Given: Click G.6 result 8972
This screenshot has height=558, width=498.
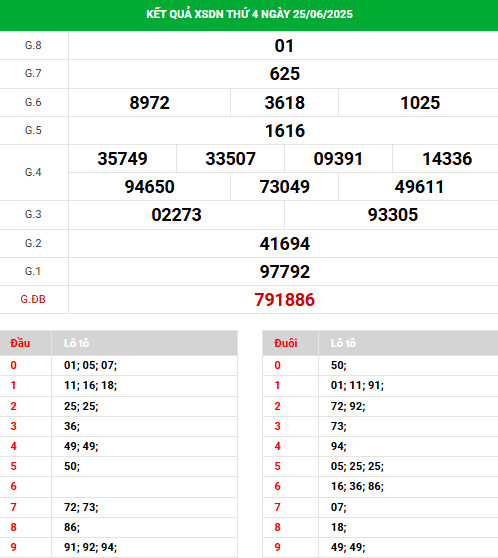Looking at the screenshot, I should coord(150,103).
